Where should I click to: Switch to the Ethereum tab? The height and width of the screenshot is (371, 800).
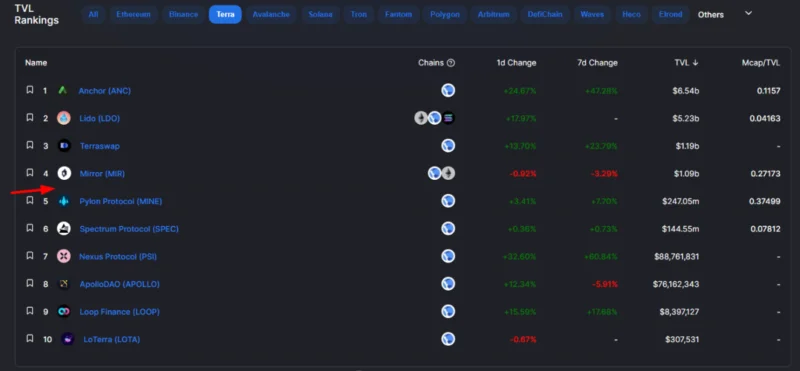(x=133, y=14)
